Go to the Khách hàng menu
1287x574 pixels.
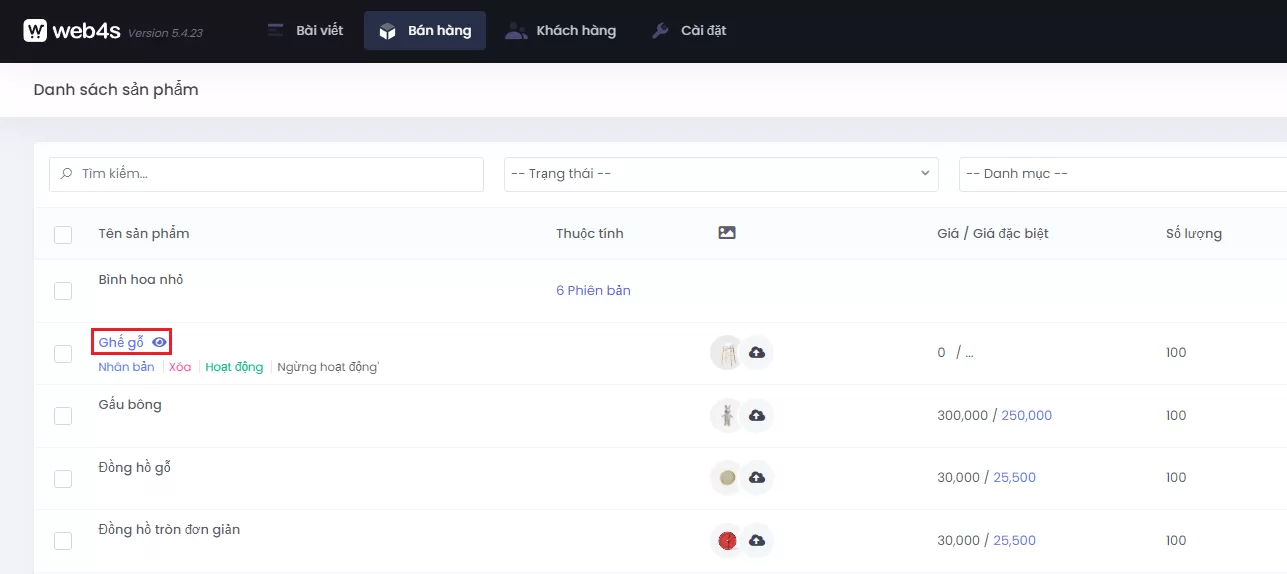click(x=561, y=31)
